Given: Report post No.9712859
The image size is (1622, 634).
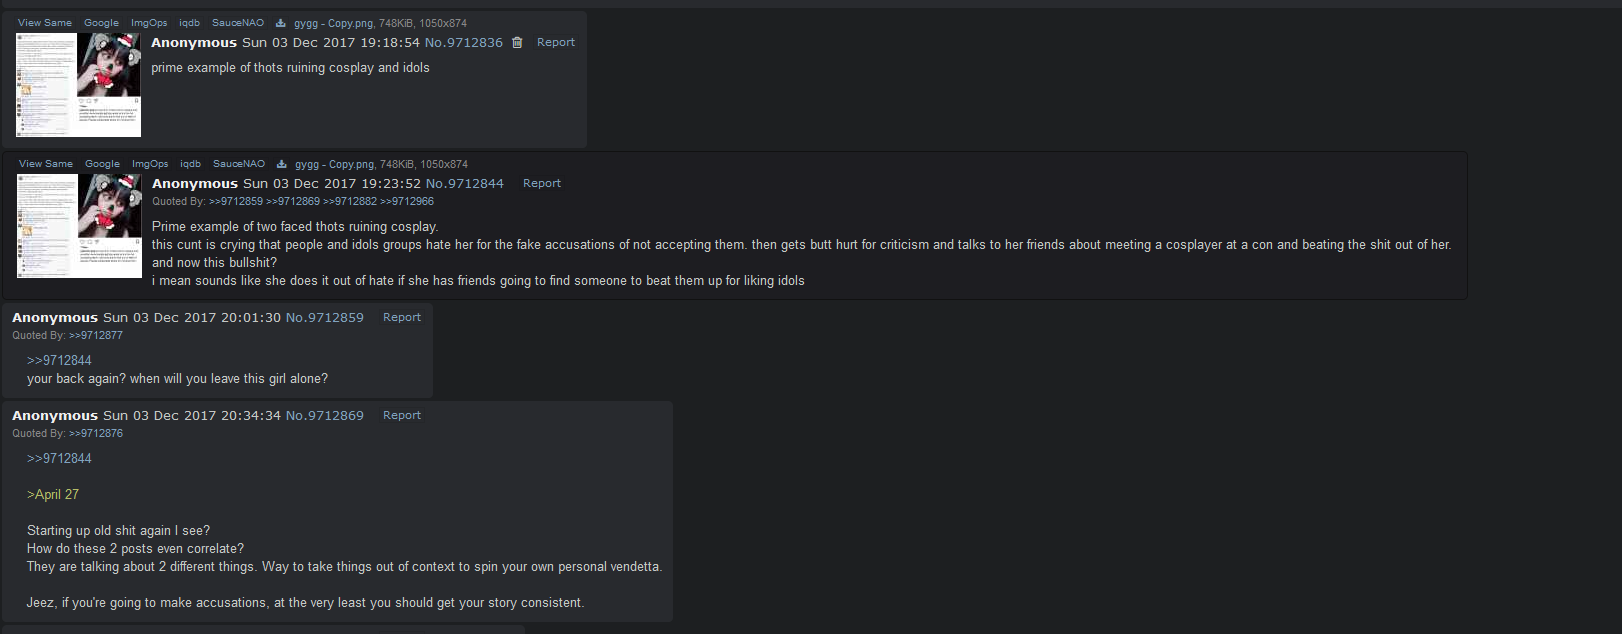Looking at the screenshot, I should click(x=402, y=317).
